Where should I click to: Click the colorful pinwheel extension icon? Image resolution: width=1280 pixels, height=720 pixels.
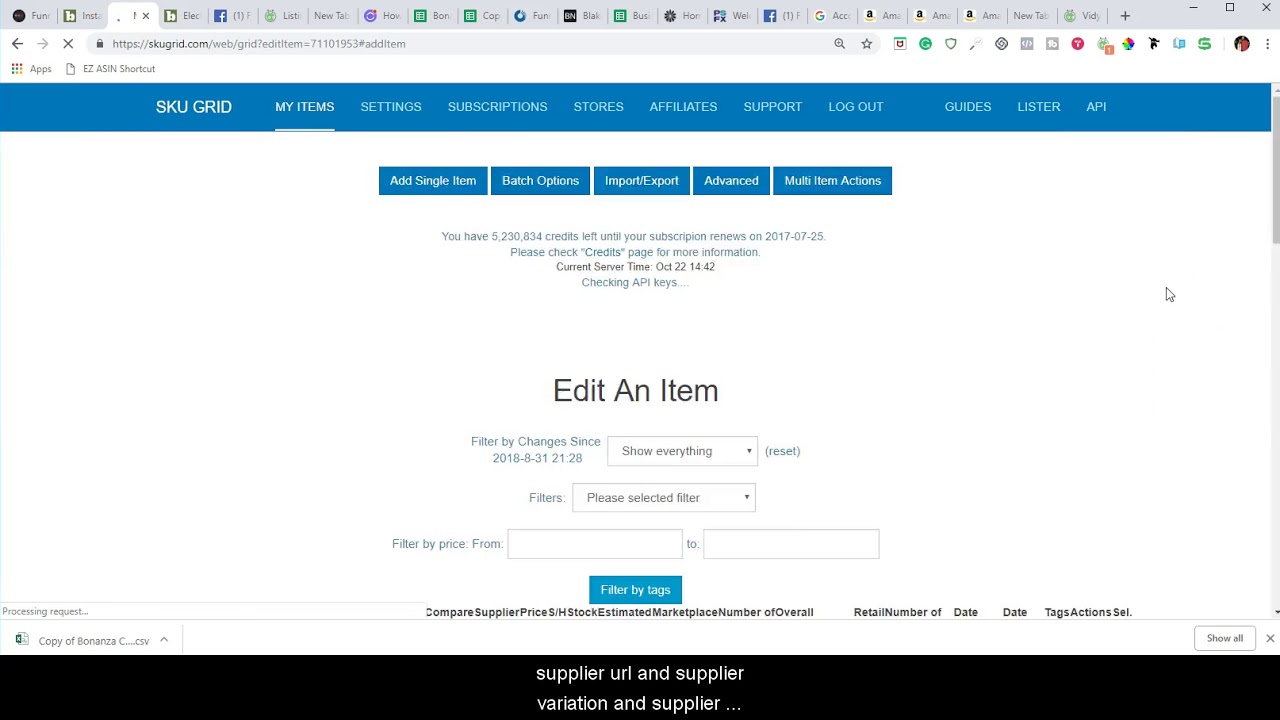click(1128, 44)
